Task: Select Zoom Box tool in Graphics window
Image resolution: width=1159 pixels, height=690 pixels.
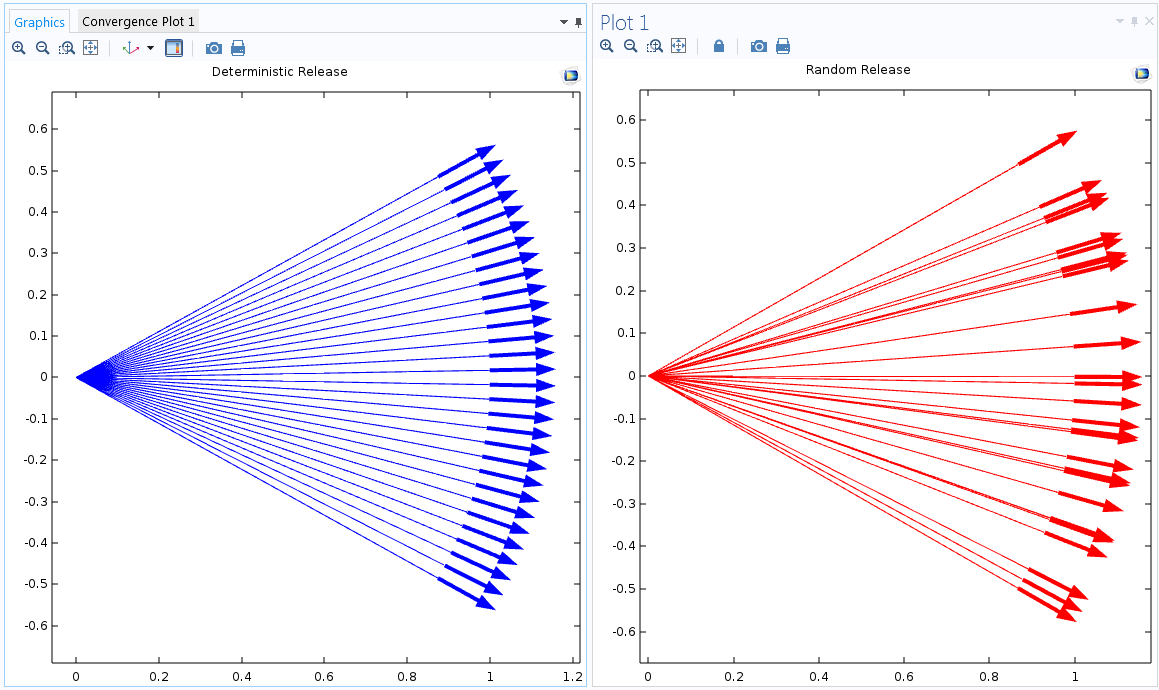Action: coord(66,48)
